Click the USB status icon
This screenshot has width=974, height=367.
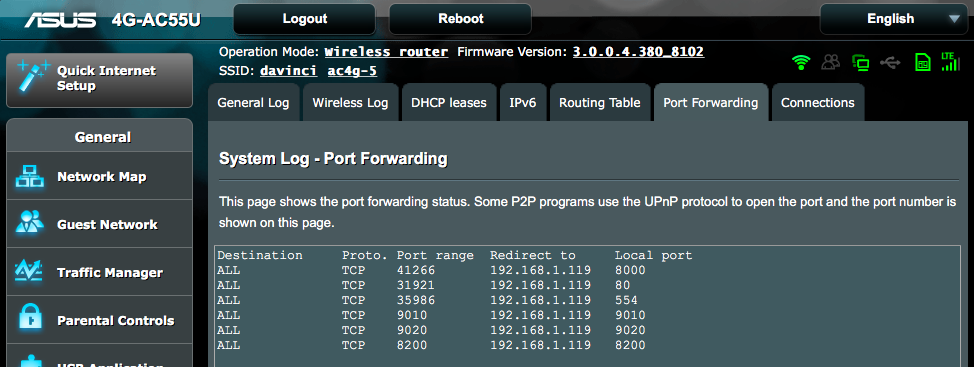click(x=891, y=62)
